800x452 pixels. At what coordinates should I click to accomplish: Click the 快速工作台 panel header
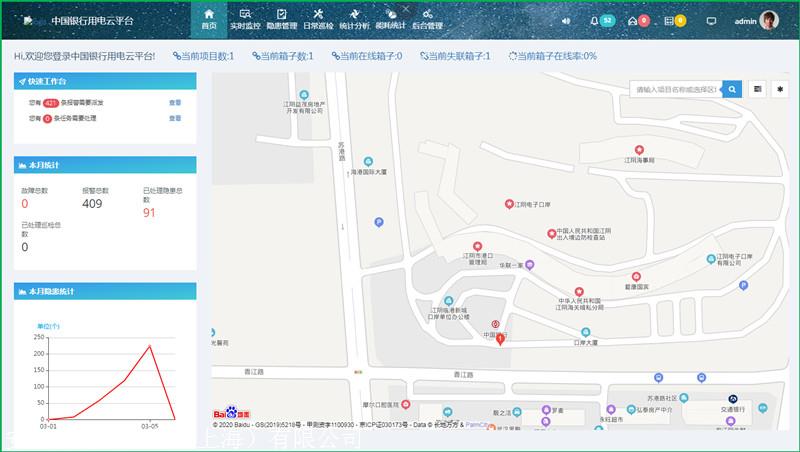(105, 81)
